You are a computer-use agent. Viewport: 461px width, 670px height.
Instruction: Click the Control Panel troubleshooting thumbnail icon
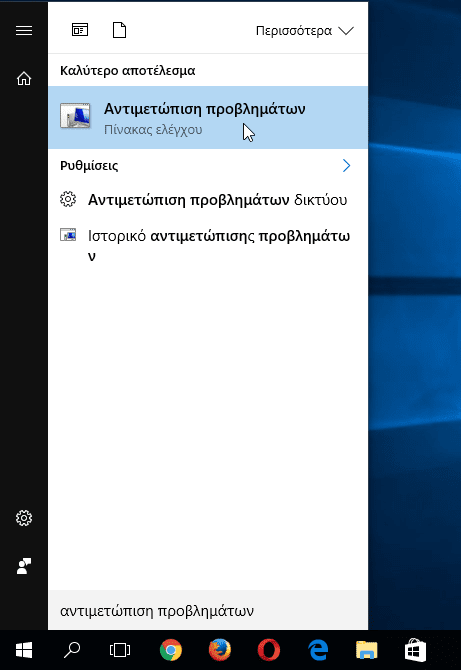[75, 116]
